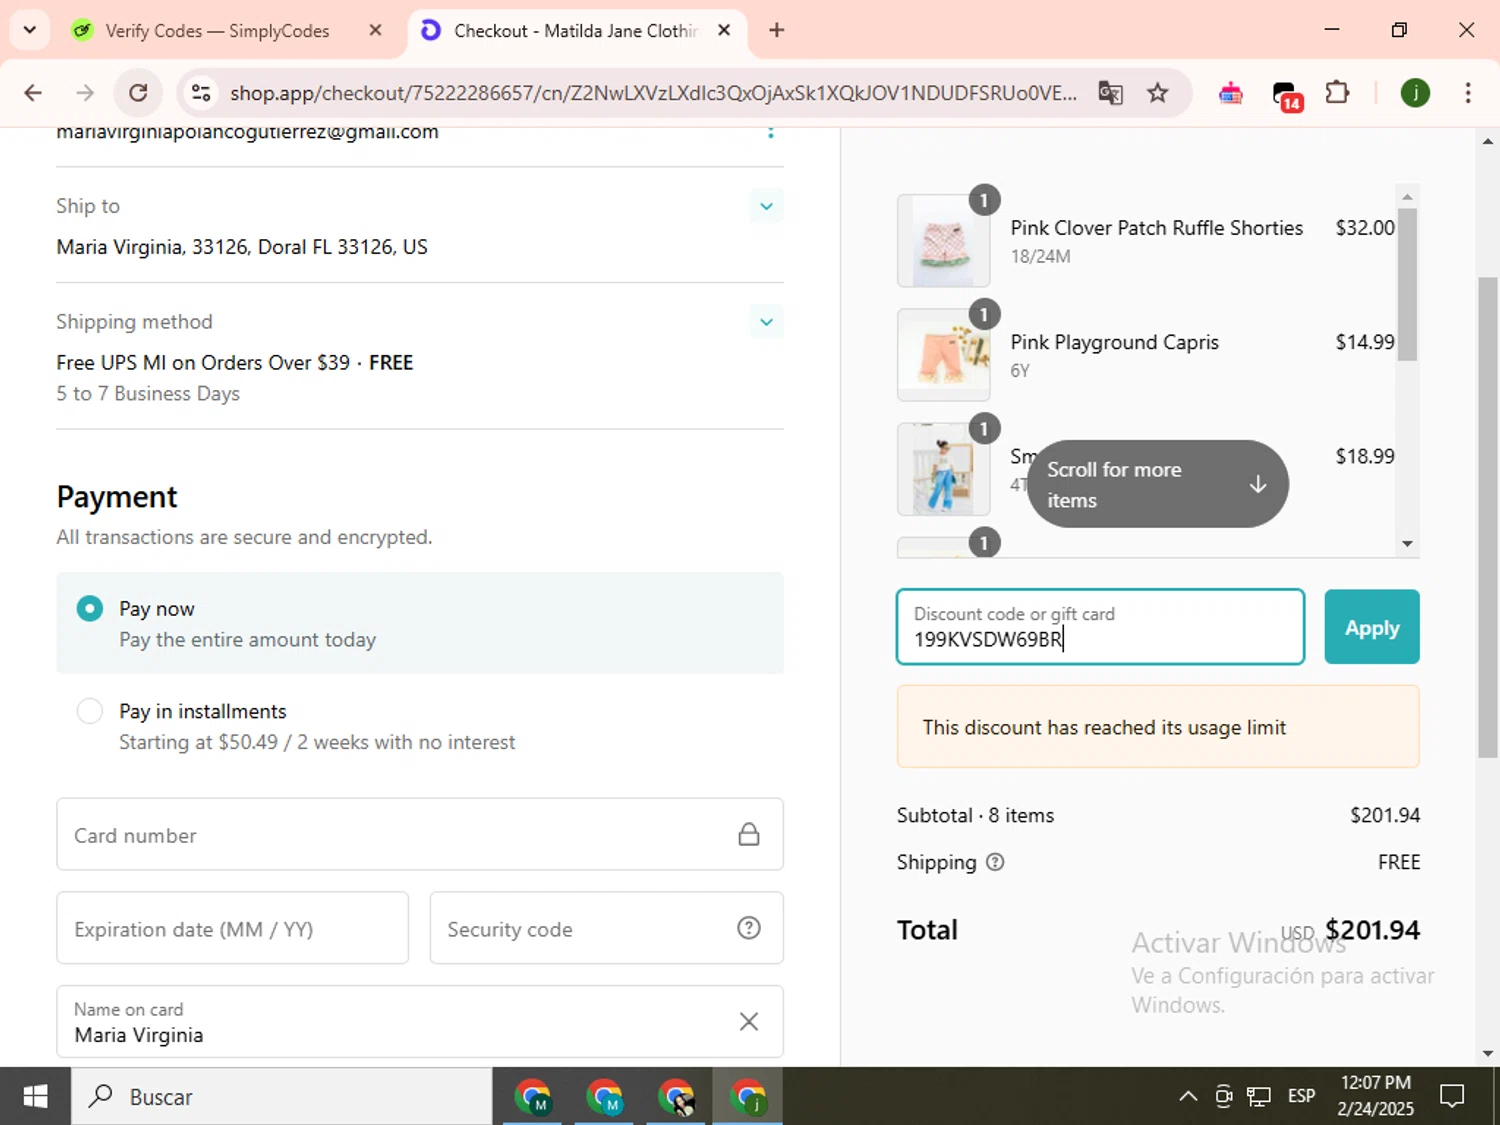Show the security code help icon
Viewport: 1500px width, 1125px height.
click(748, 928)
